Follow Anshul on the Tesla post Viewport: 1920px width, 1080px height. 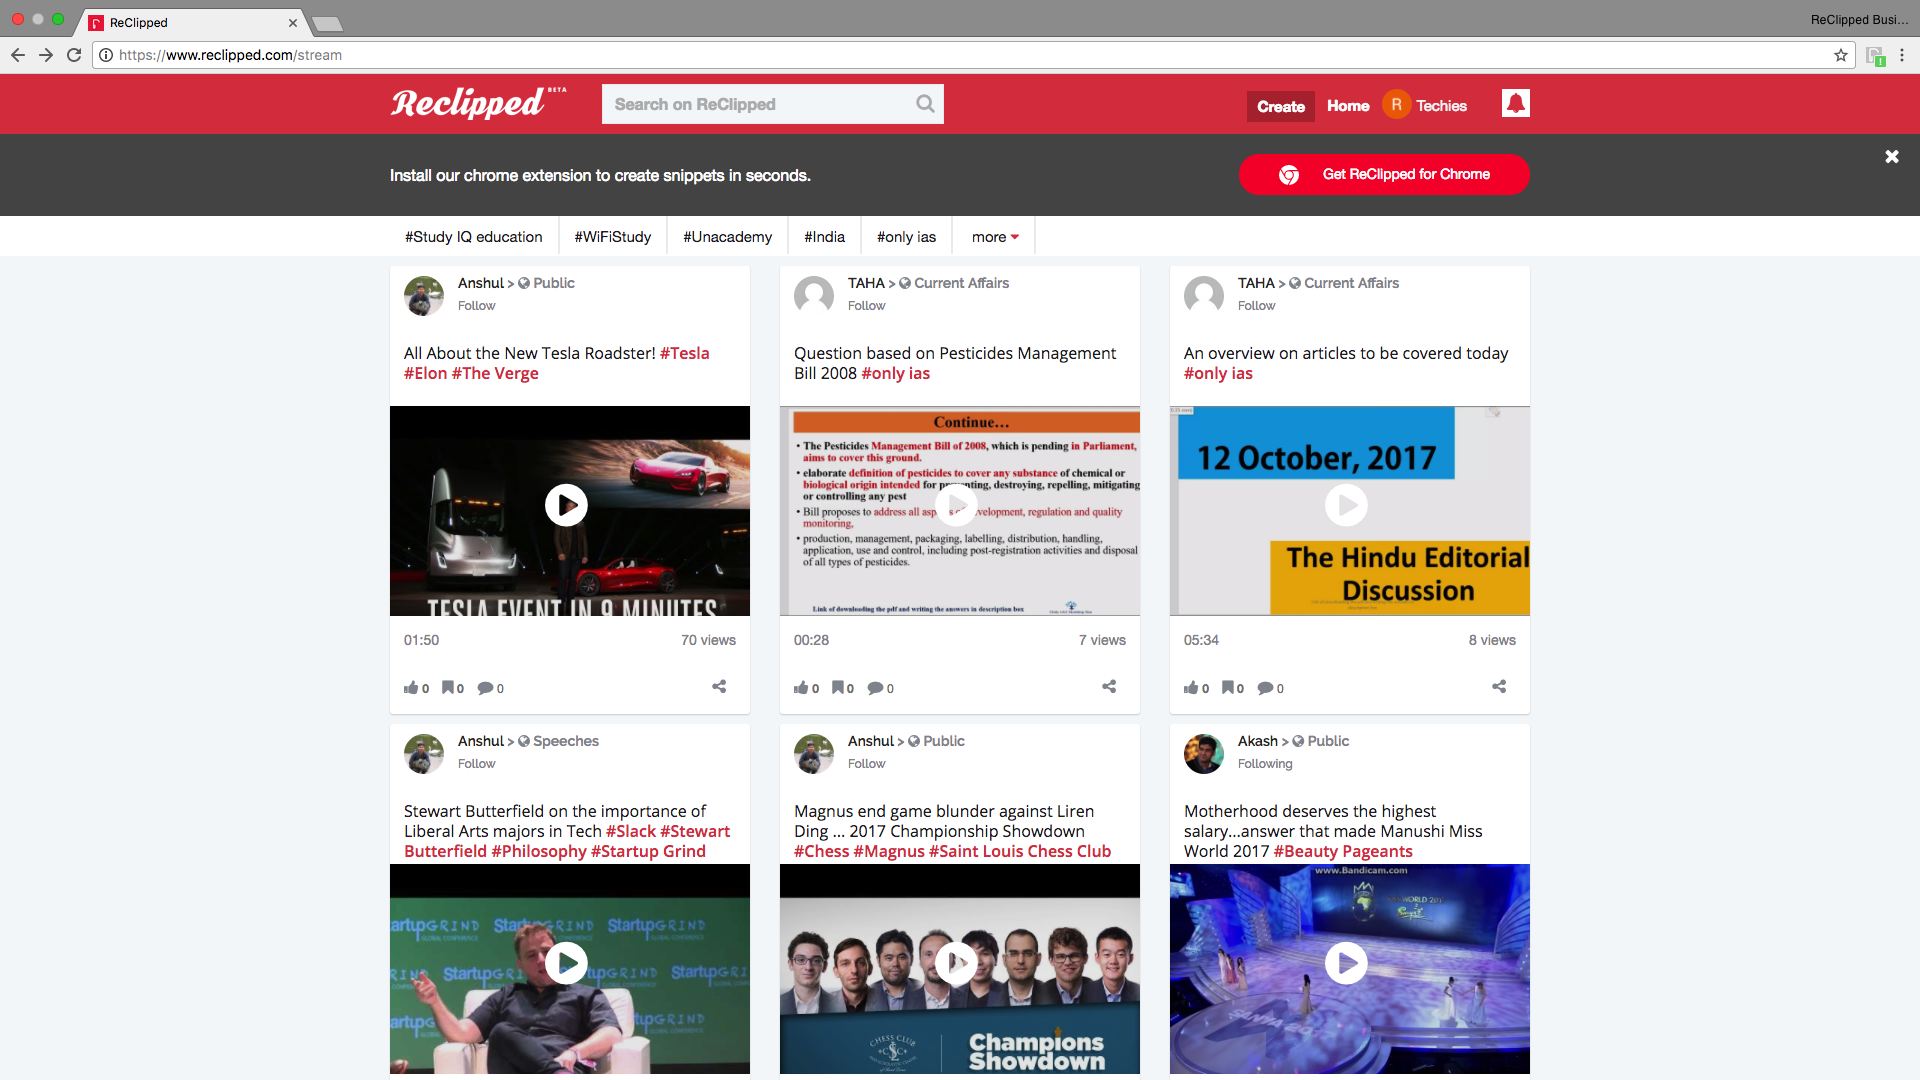coord(476,306)
